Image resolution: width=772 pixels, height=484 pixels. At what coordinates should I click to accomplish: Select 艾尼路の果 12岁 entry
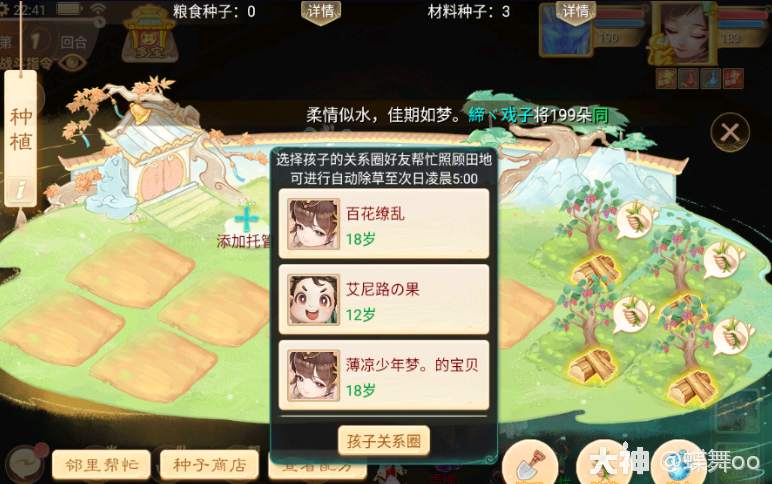[x=384, y=299]
